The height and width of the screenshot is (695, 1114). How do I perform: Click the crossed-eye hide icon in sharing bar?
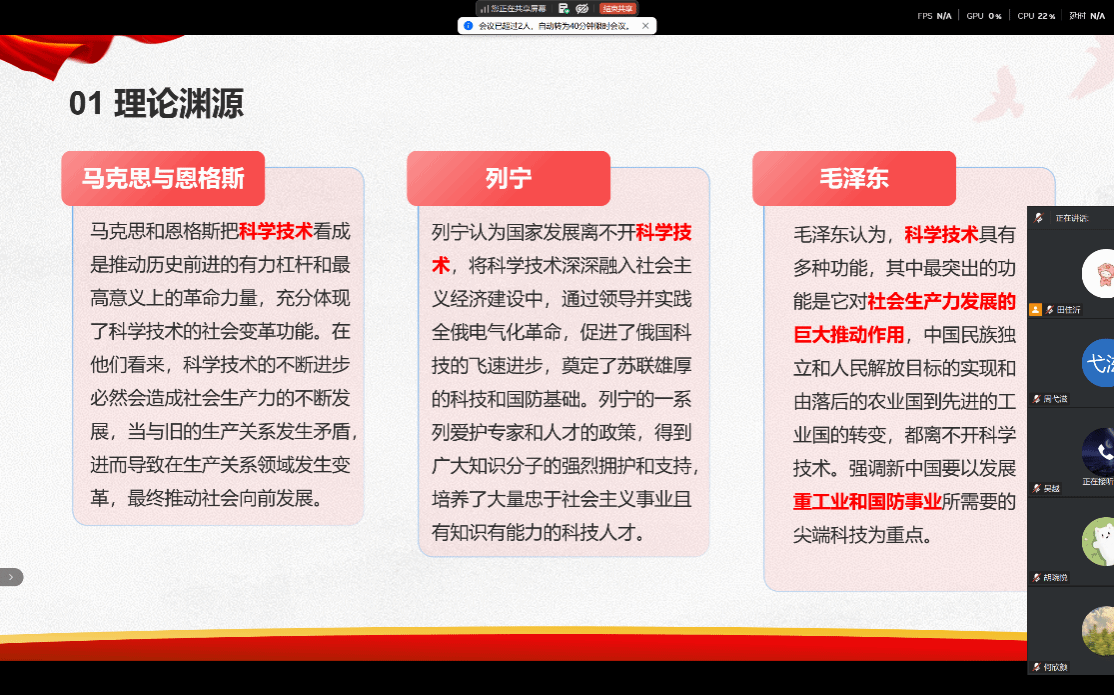[x=582, y=8]
